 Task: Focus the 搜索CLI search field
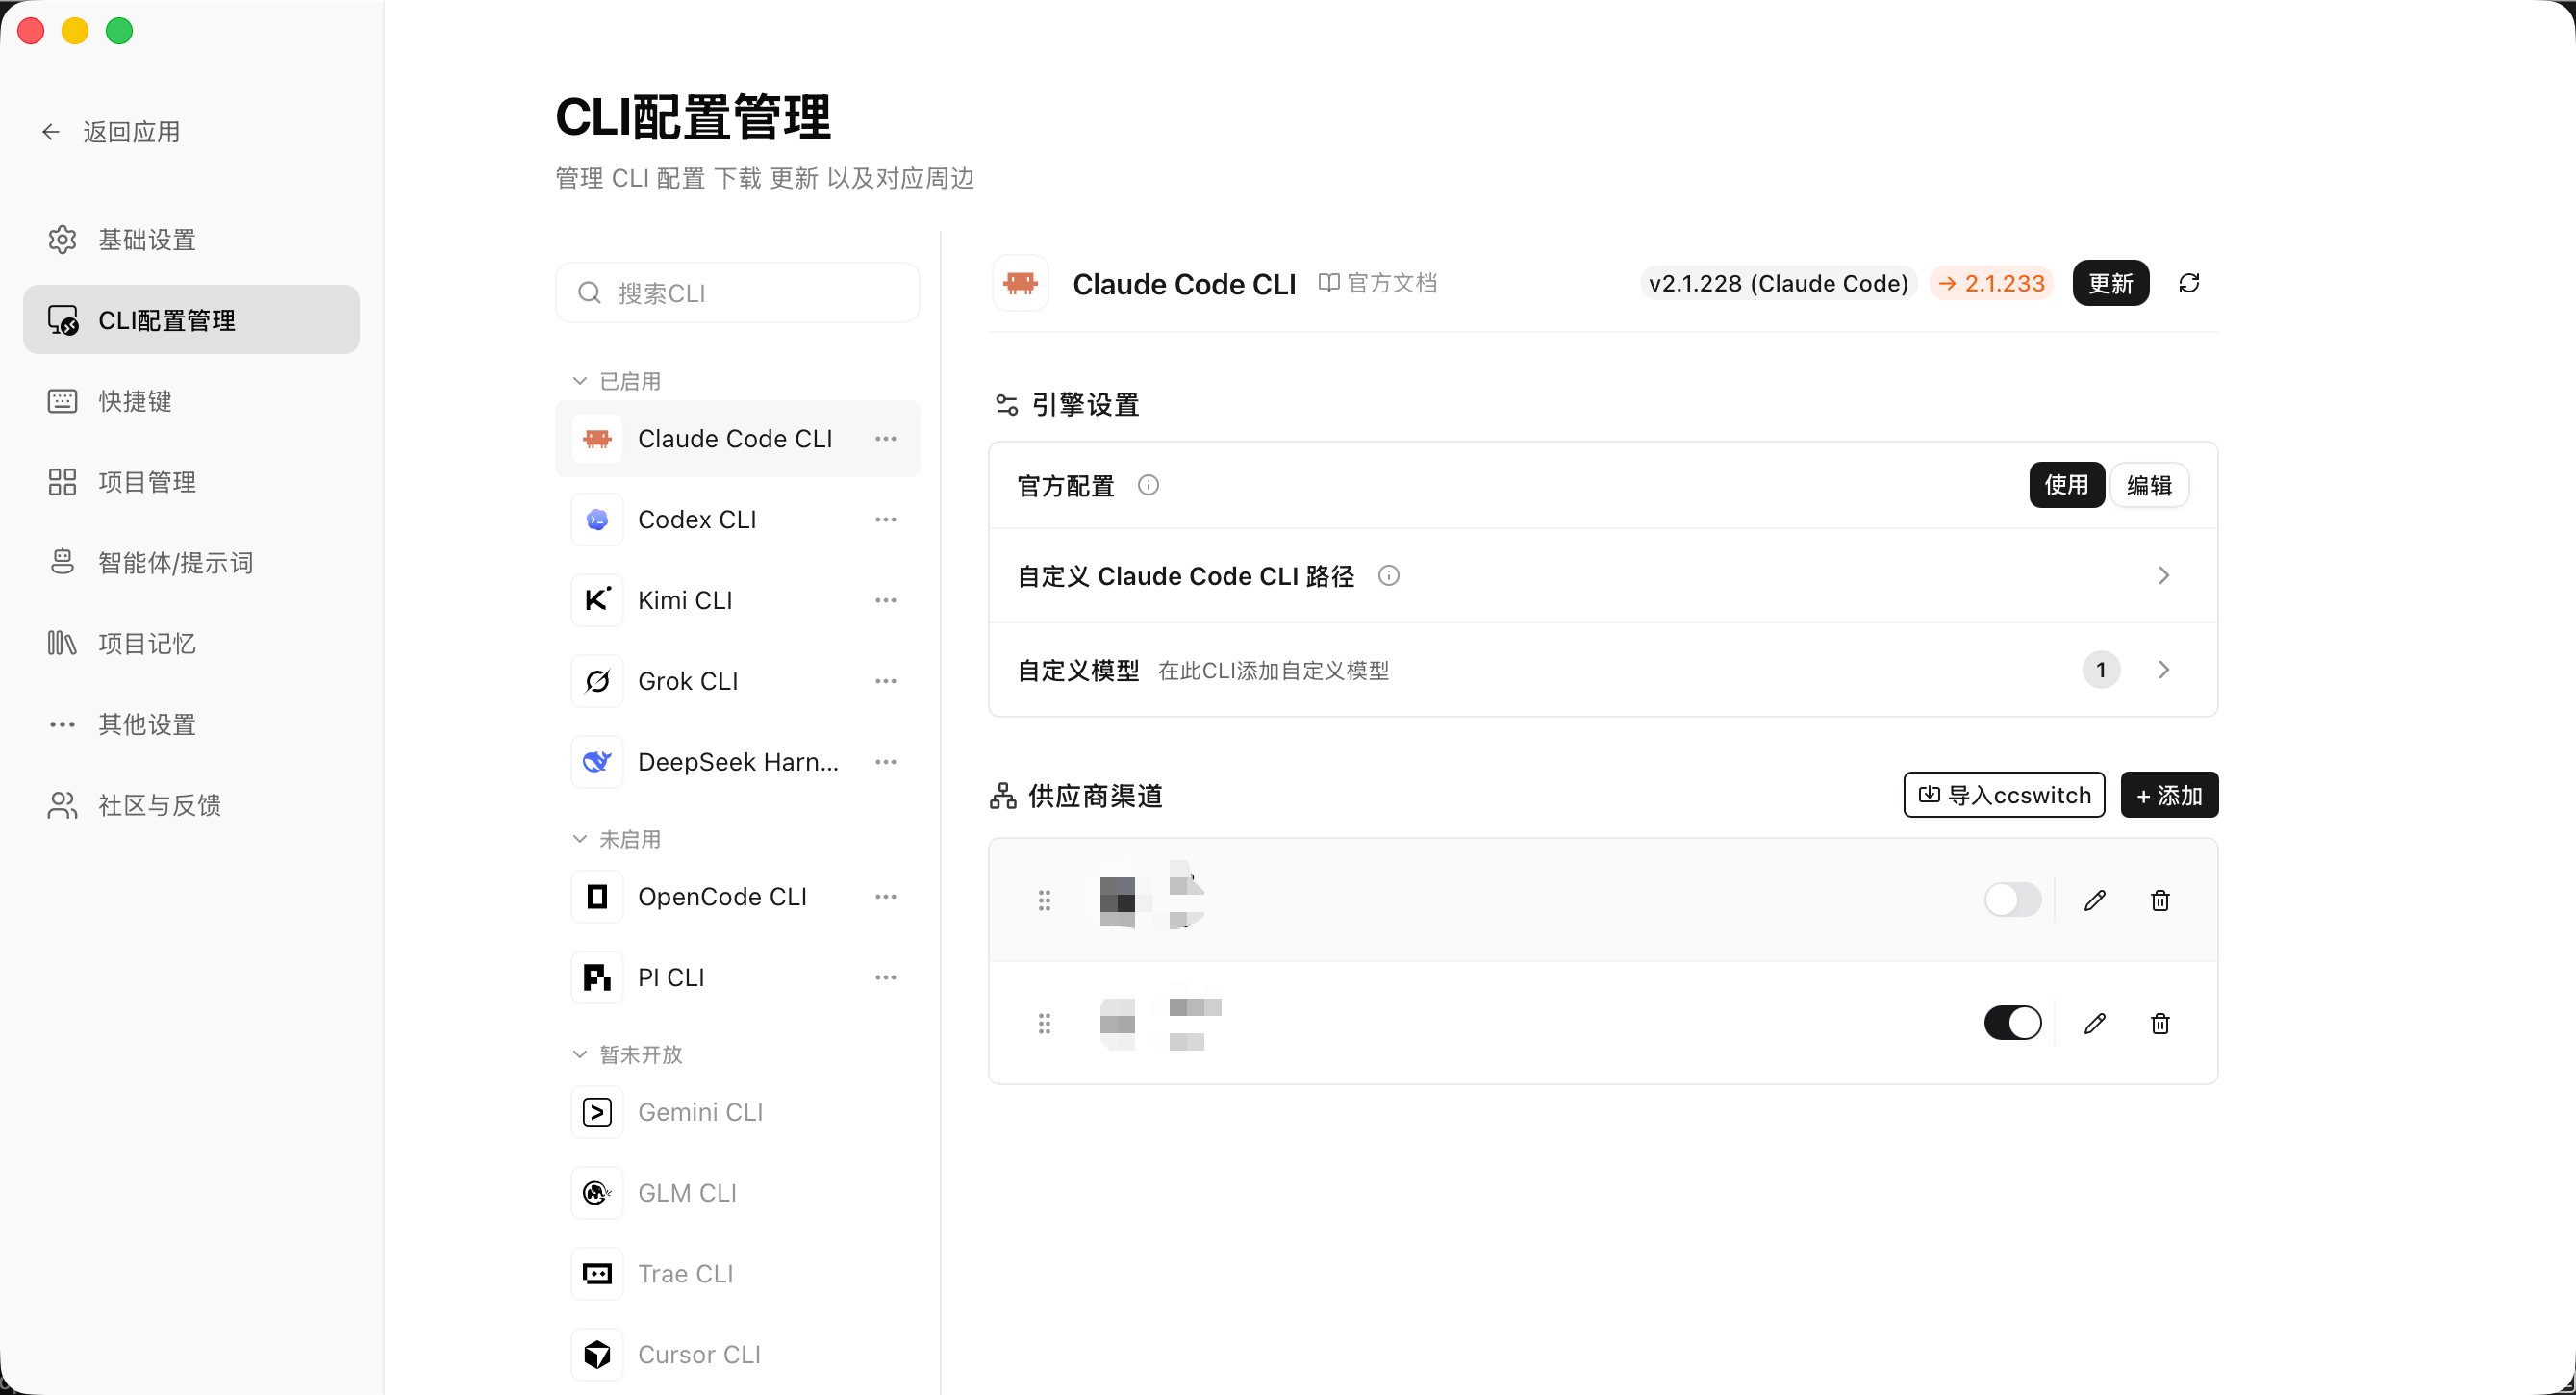738,293
